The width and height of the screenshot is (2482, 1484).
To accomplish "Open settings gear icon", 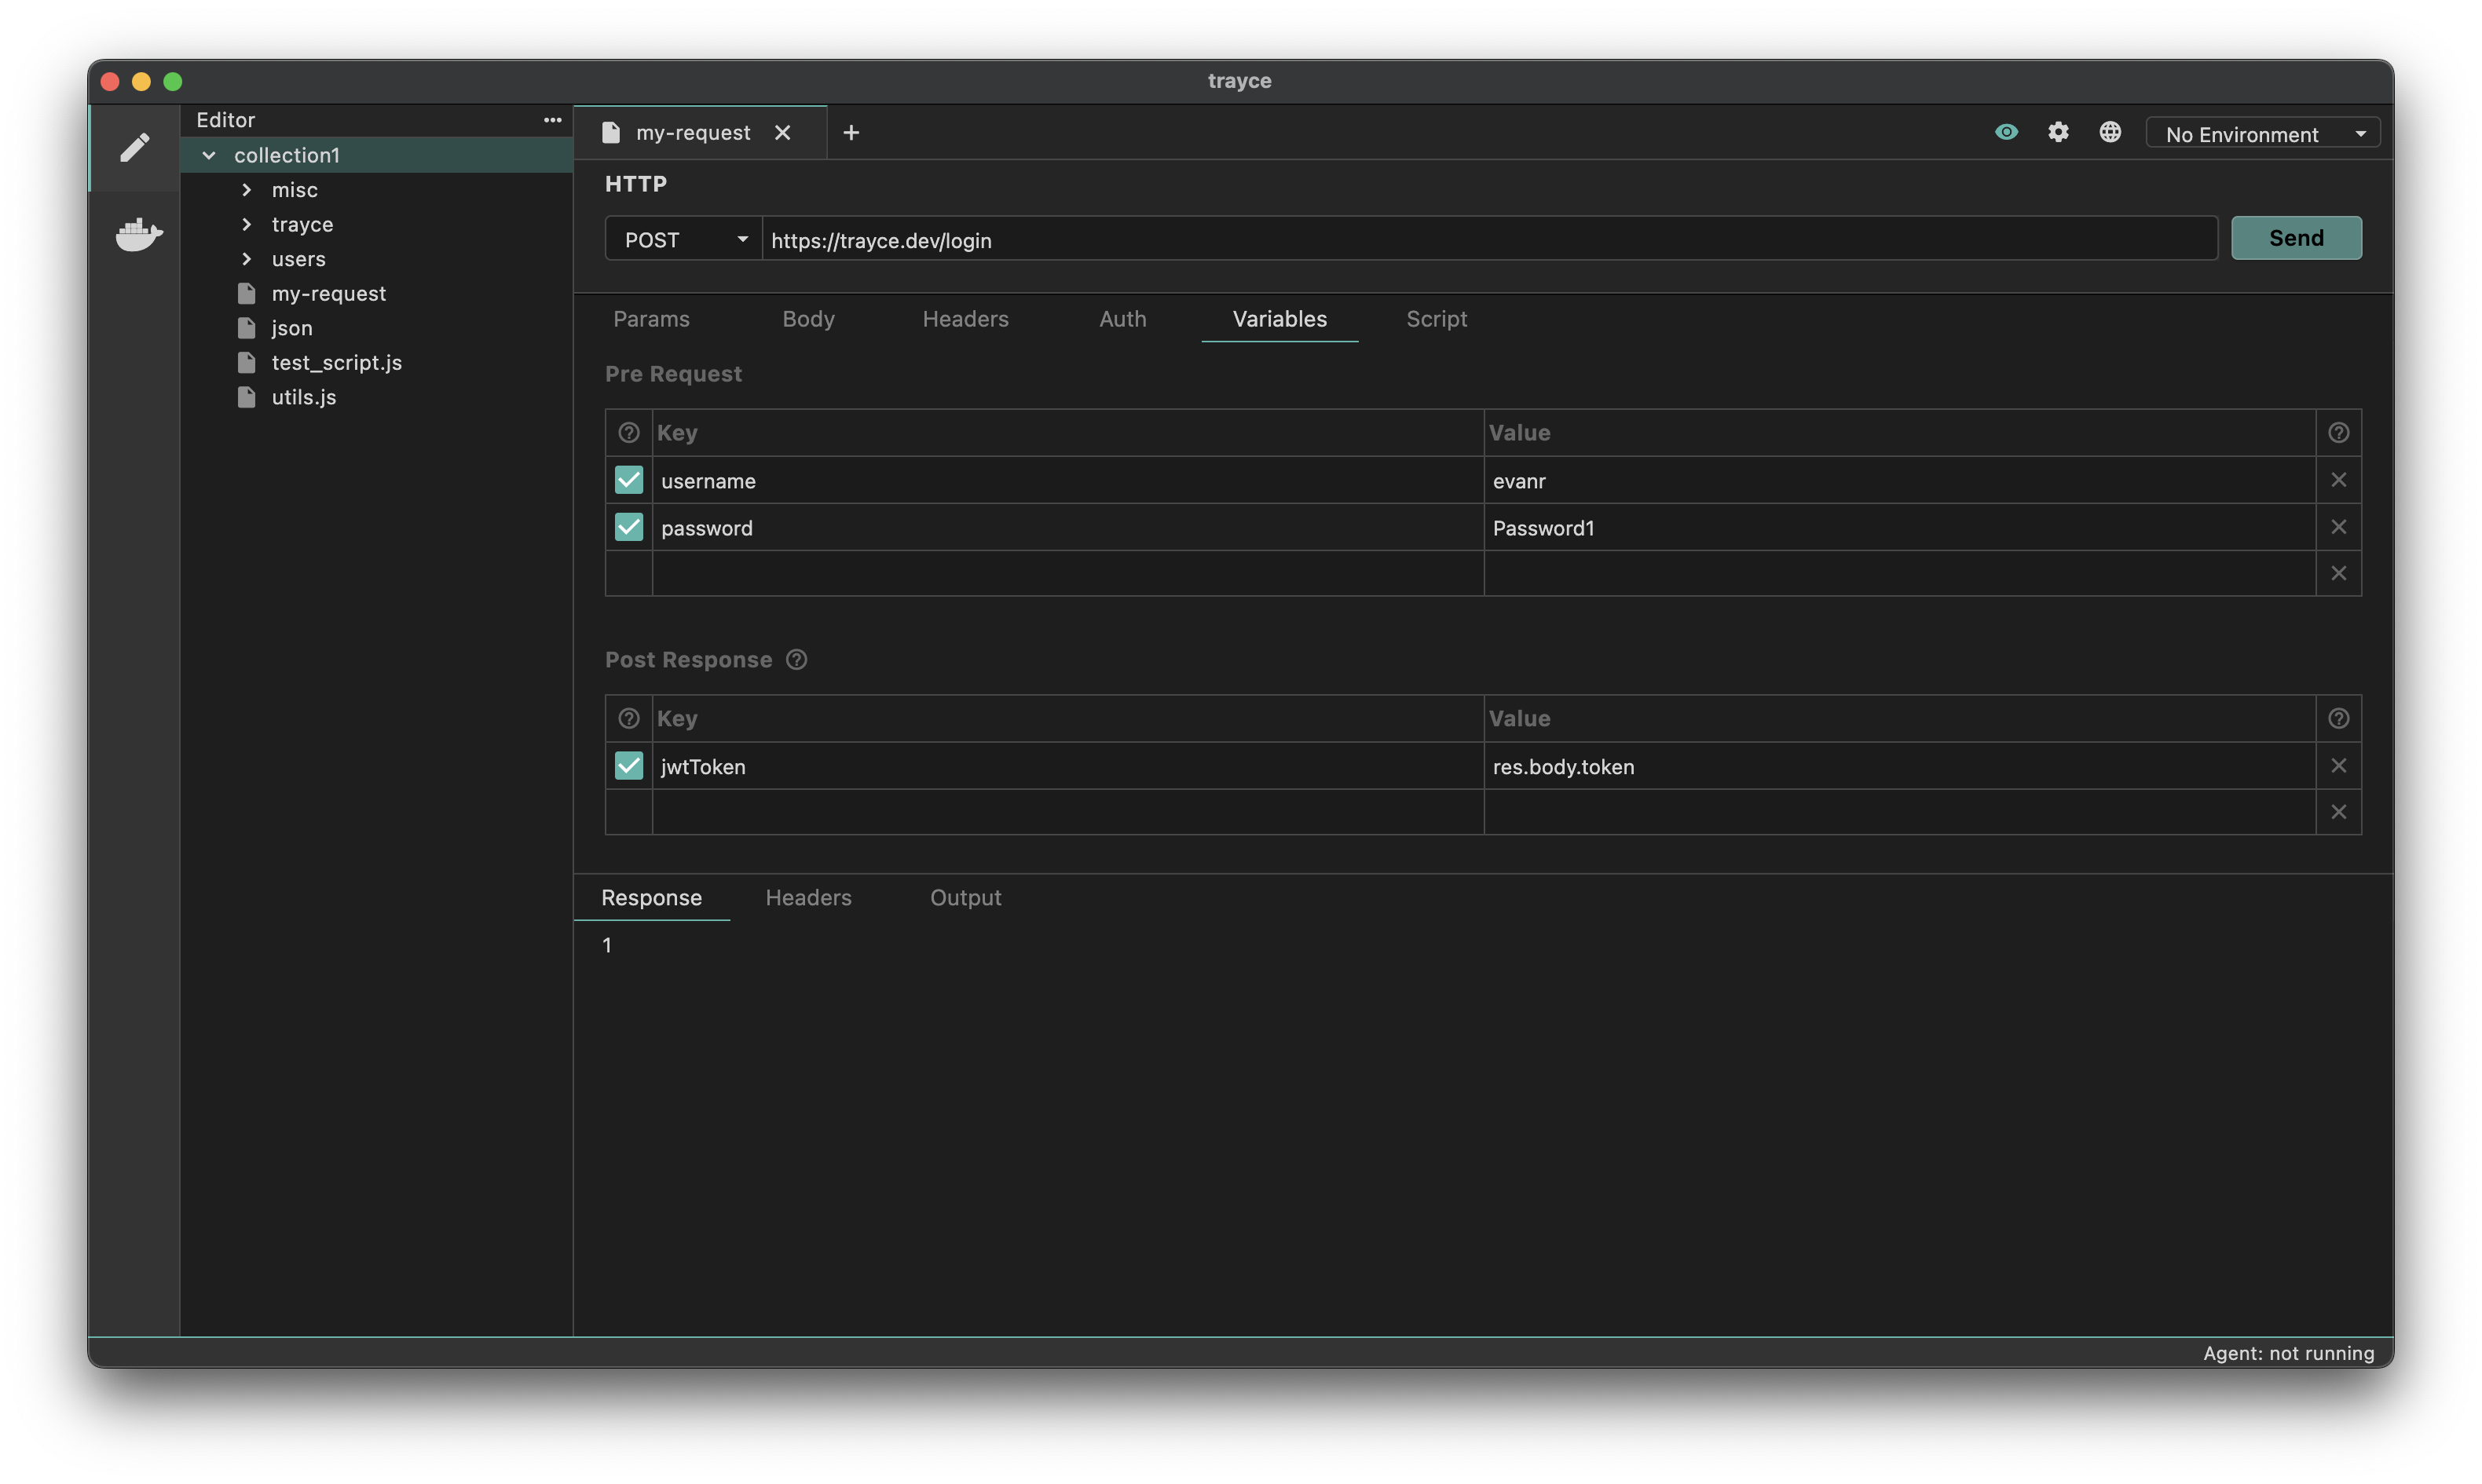I will pyautogui.click(x=2058, y=132).
